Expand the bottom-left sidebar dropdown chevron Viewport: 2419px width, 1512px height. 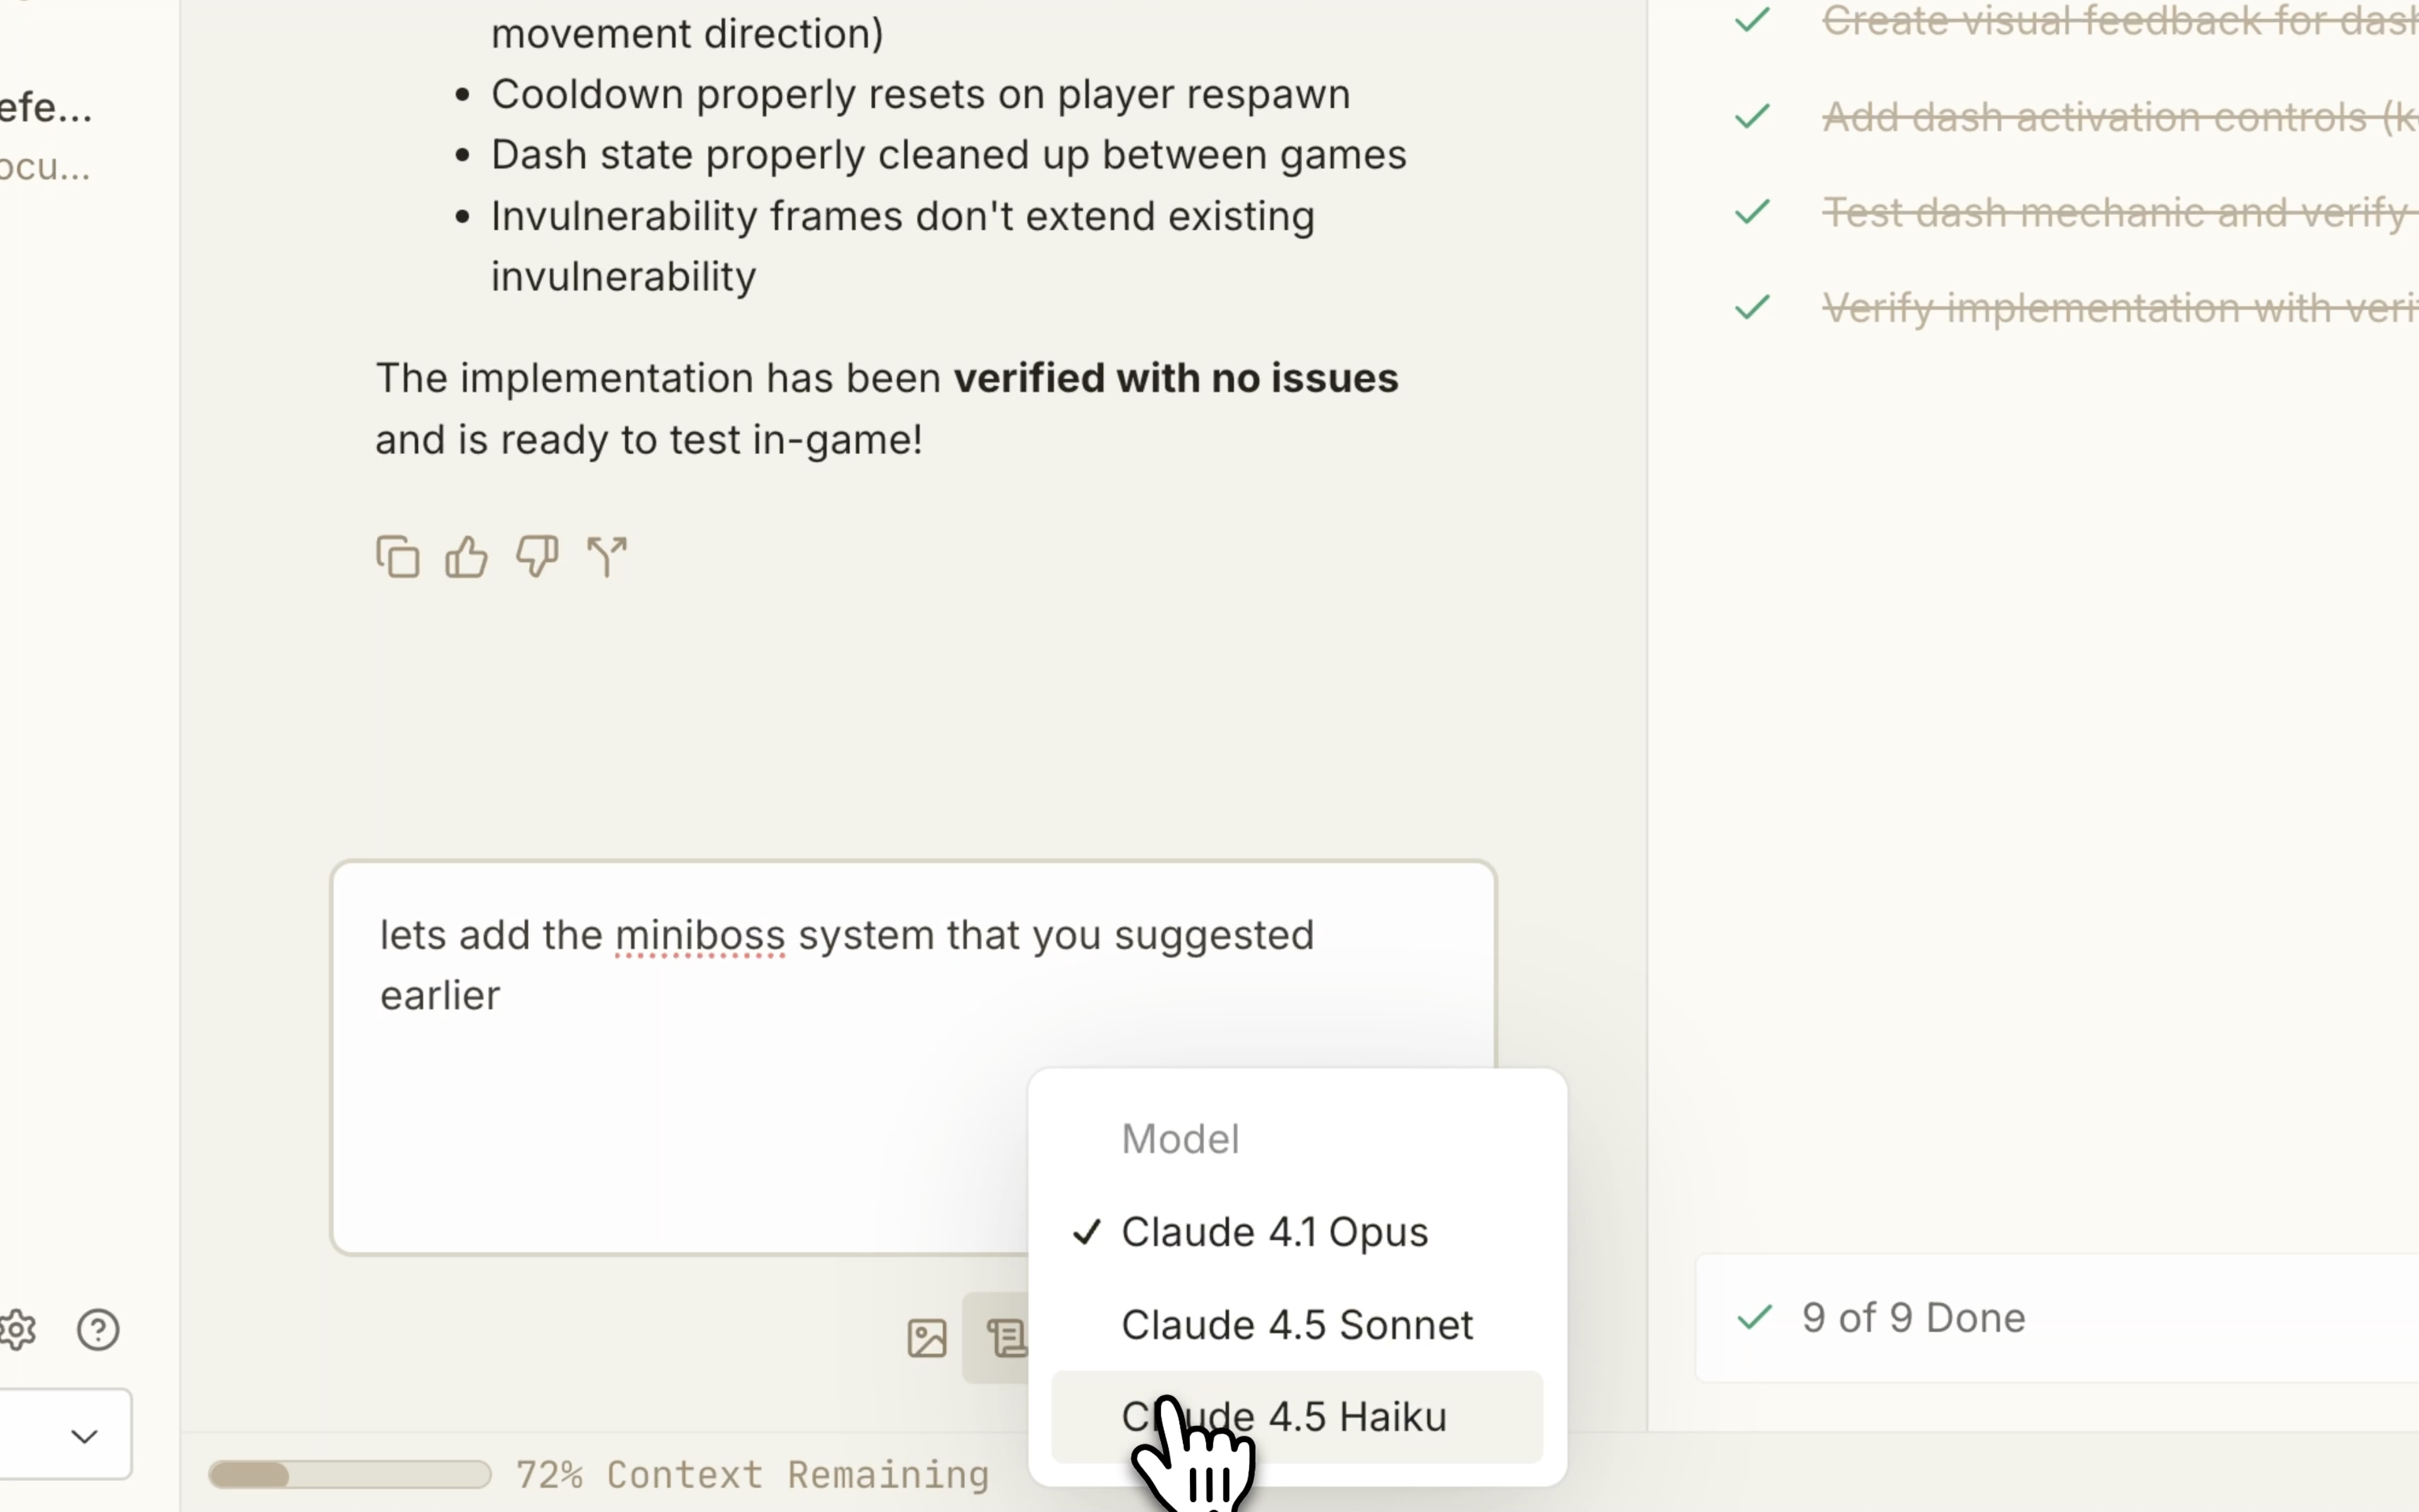84,1436
